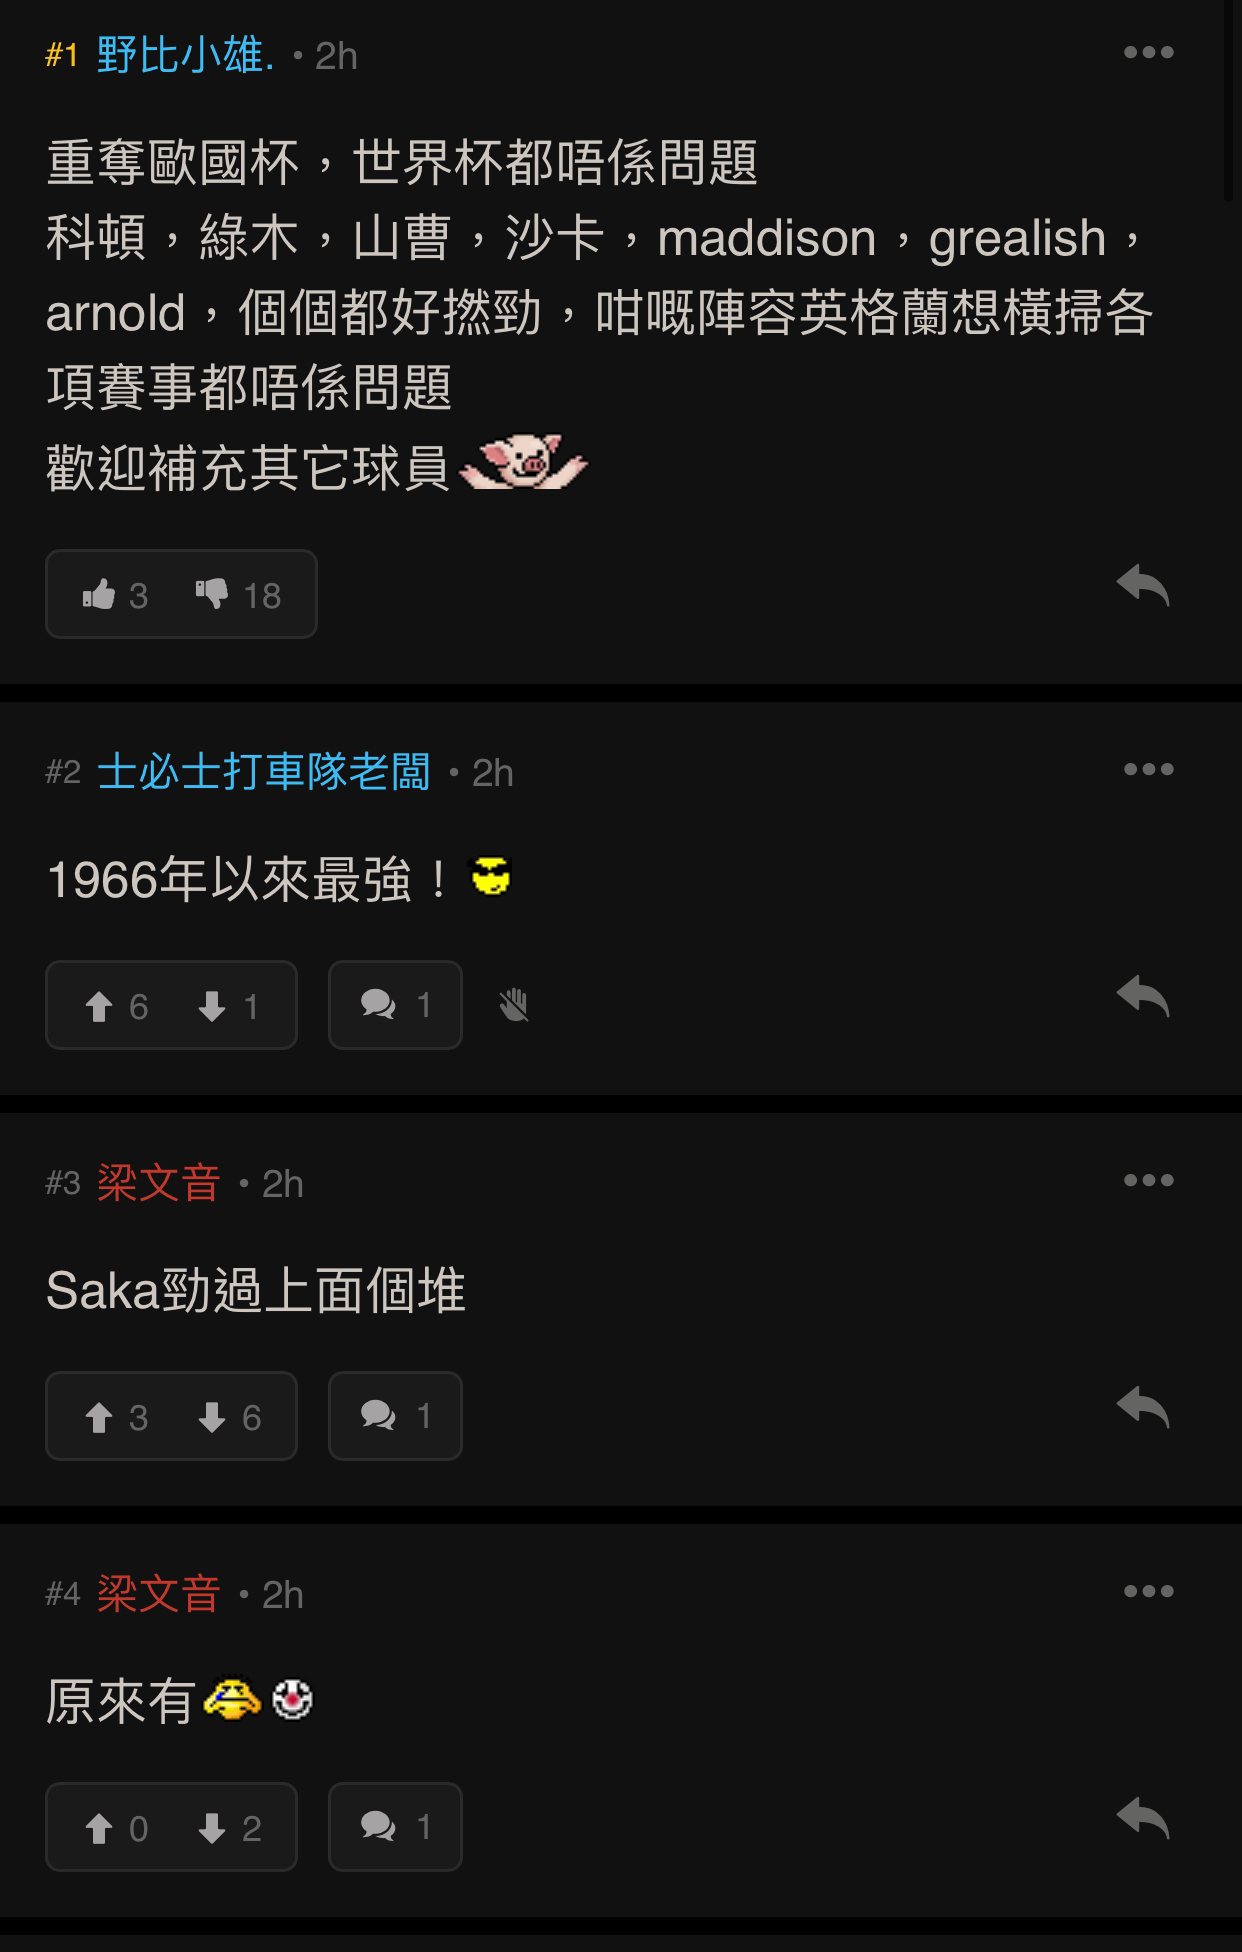Open more options menu for post #1
This screenshot has height=1952, width=1242.
(1148, 52)
